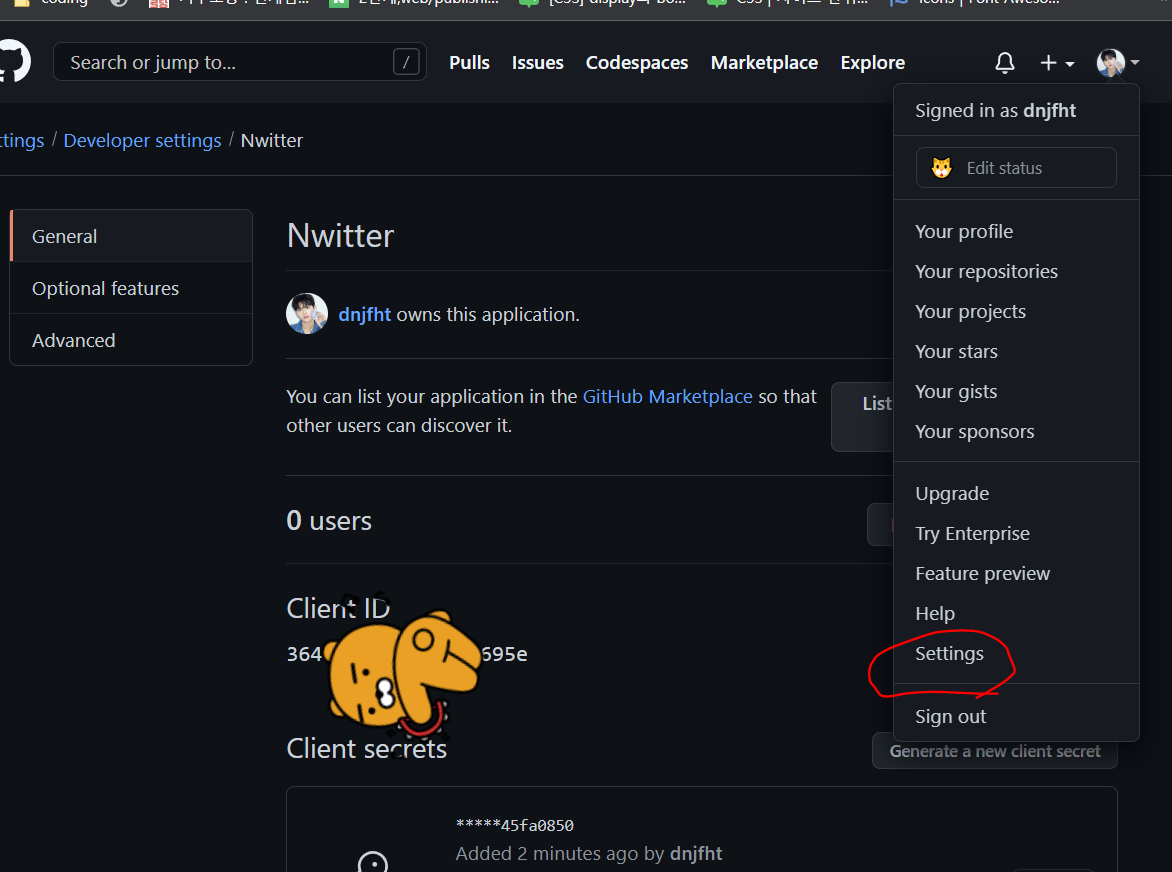
Task: Click the Edit status button
Action: [1016, 168]
